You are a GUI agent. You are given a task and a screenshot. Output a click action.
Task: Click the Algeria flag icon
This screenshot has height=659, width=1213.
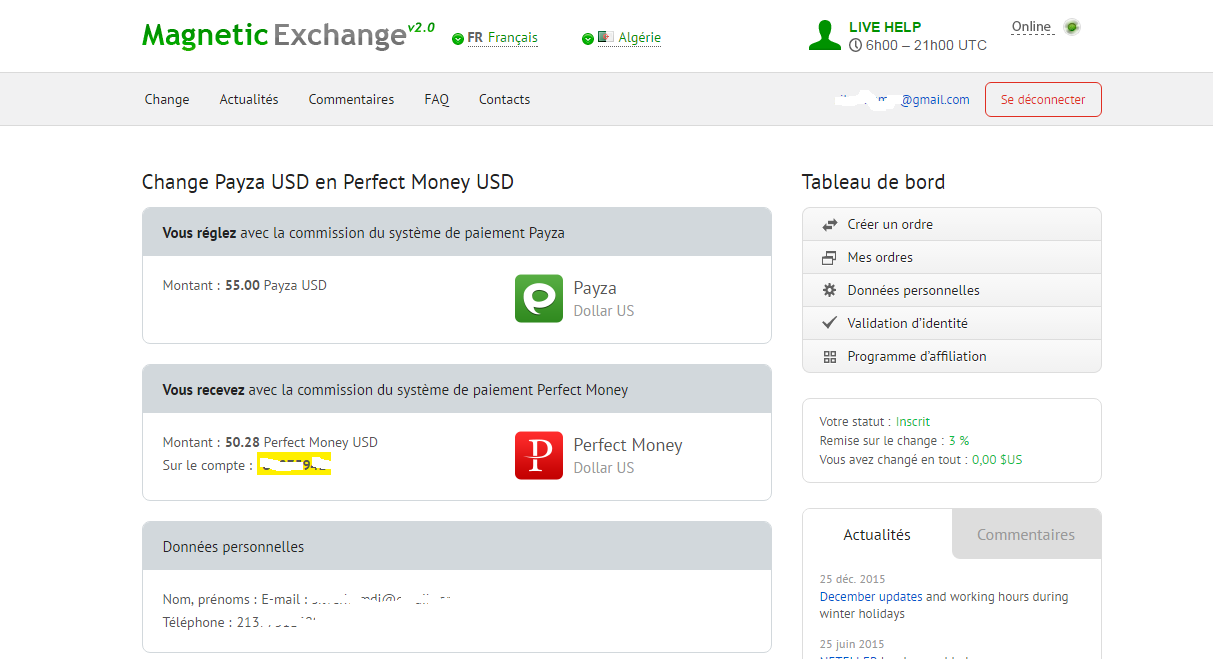606,37
